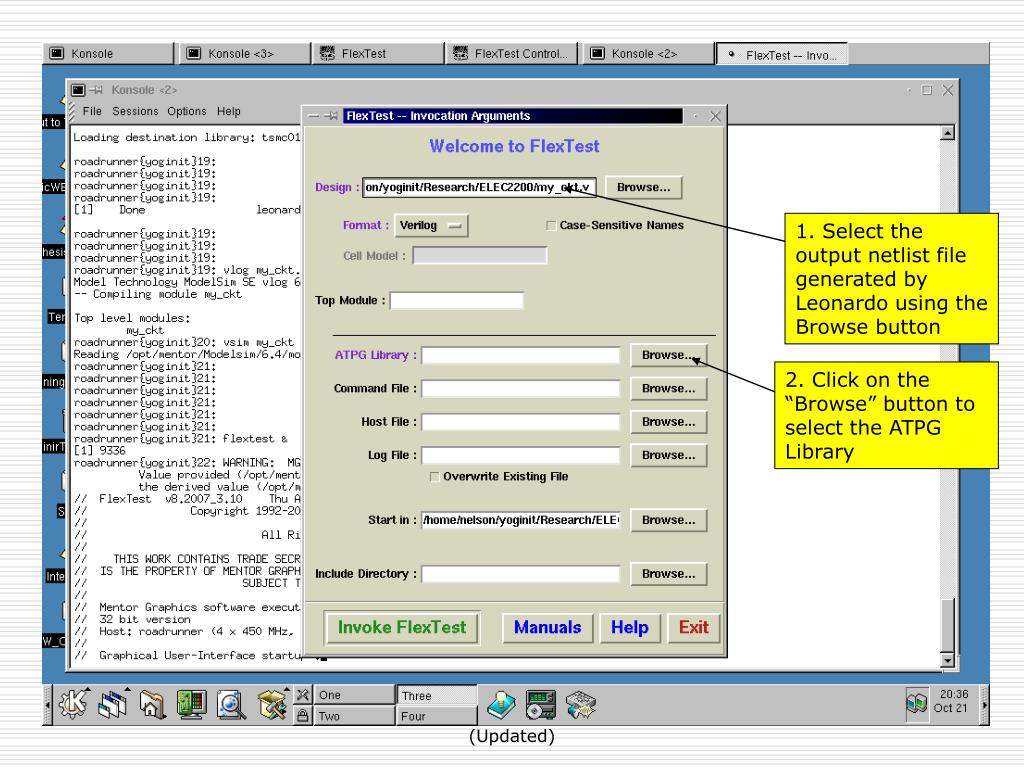1024x768 pixels.
Task: Select the Konsole <2> taskbar entry
Action: (x=648, y=54)
